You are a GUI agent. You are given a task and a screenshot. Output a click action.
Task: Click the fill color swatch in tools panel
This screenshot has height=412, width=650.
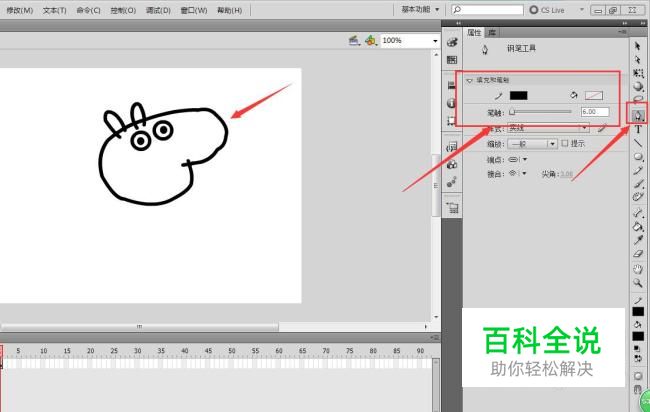[x=638, y=336]
